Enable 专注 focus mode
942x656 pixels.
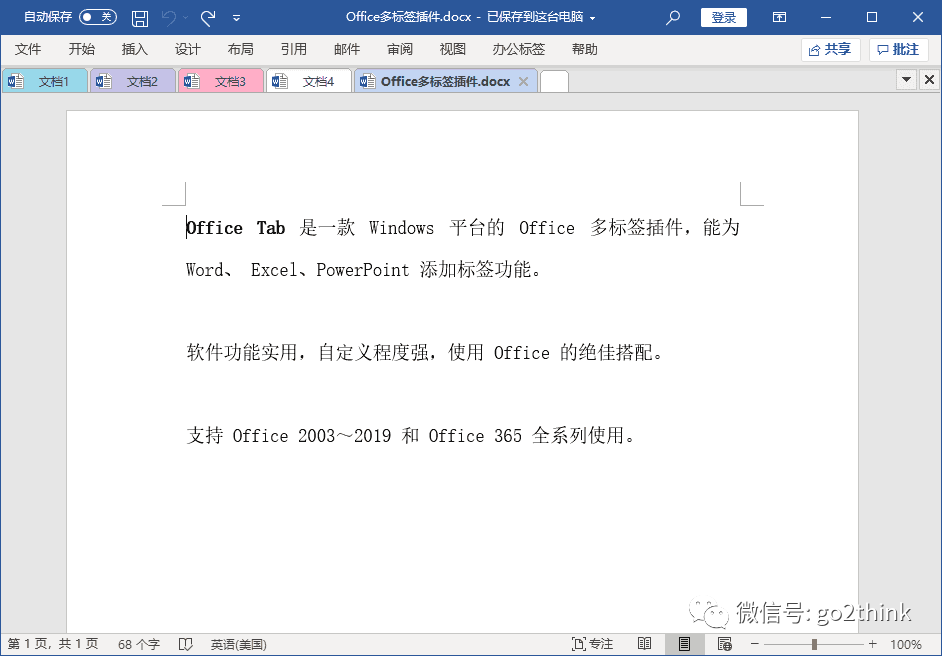[592, 645]
